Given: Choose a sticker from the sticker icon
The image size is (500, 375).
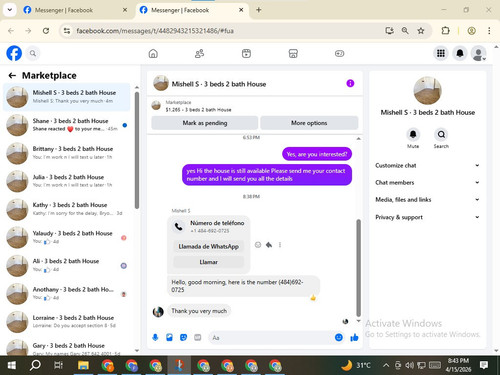Looking at the screenshot, I should [183, 338].
